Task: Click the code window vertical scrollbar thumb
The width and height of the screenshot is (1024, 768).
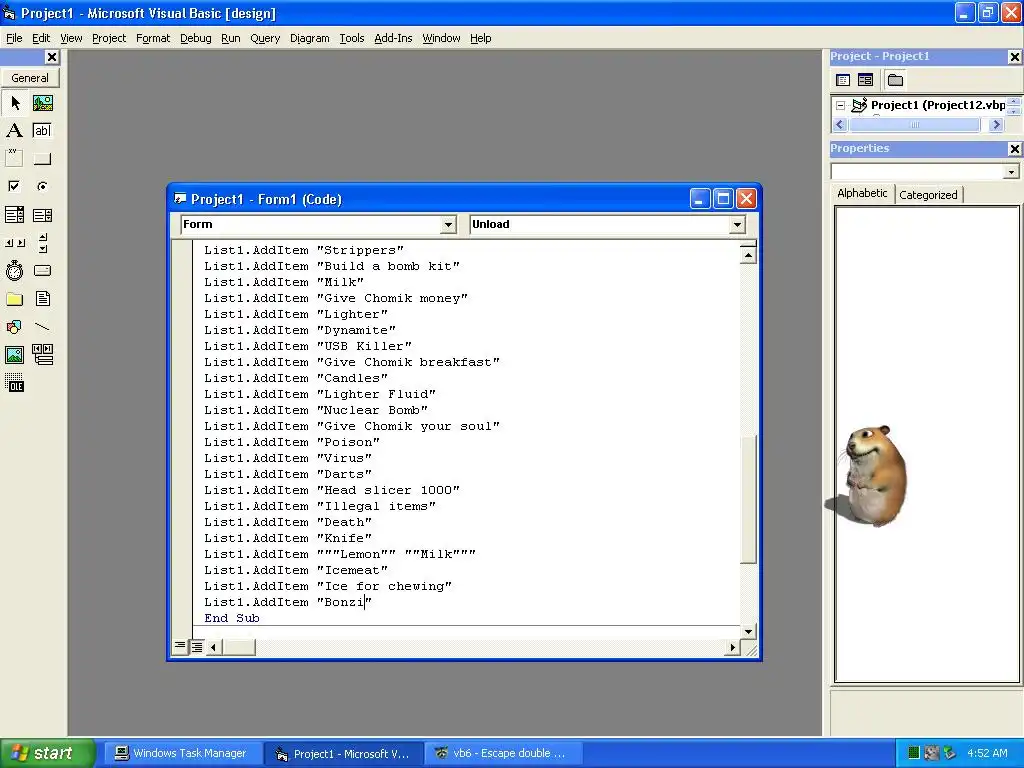Action: pos(748,500)
